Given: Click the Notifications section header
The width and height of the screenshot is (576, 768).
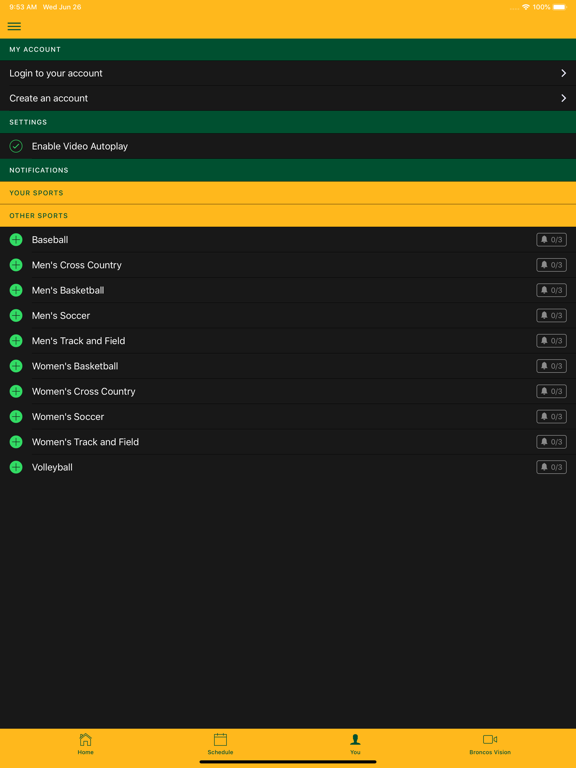Looking at the screenshot, I should pyautogui.click(x=288, y=170).
